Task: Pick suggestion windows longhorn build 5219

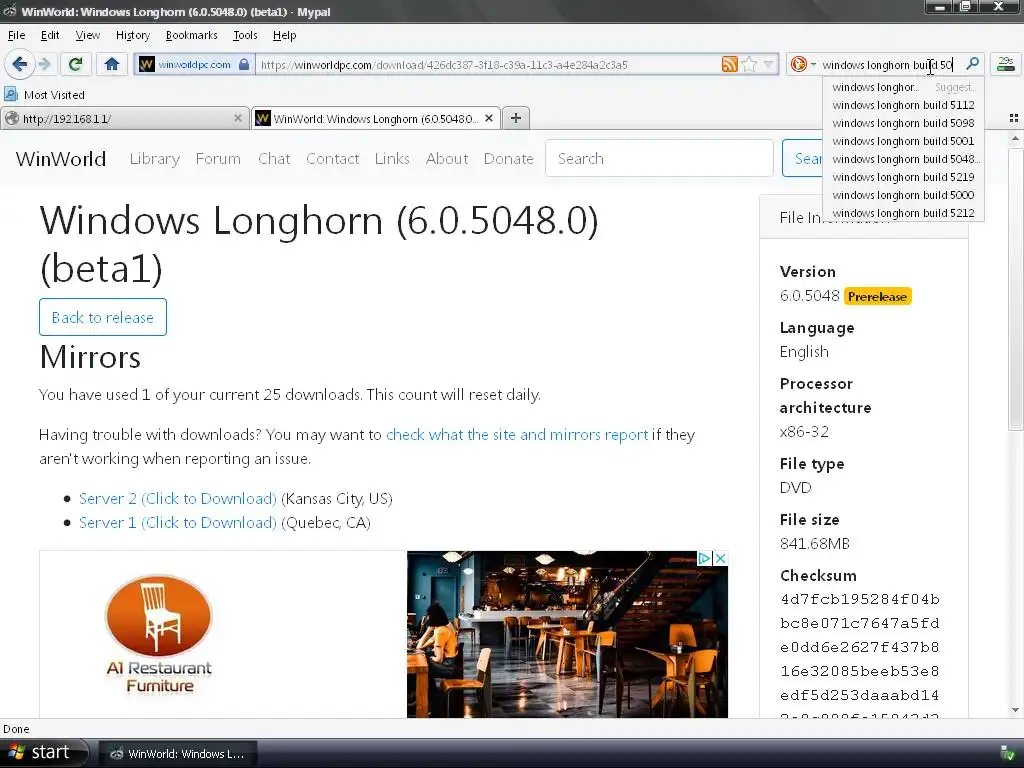Action: pyautogui.click(x=903, y=177)
